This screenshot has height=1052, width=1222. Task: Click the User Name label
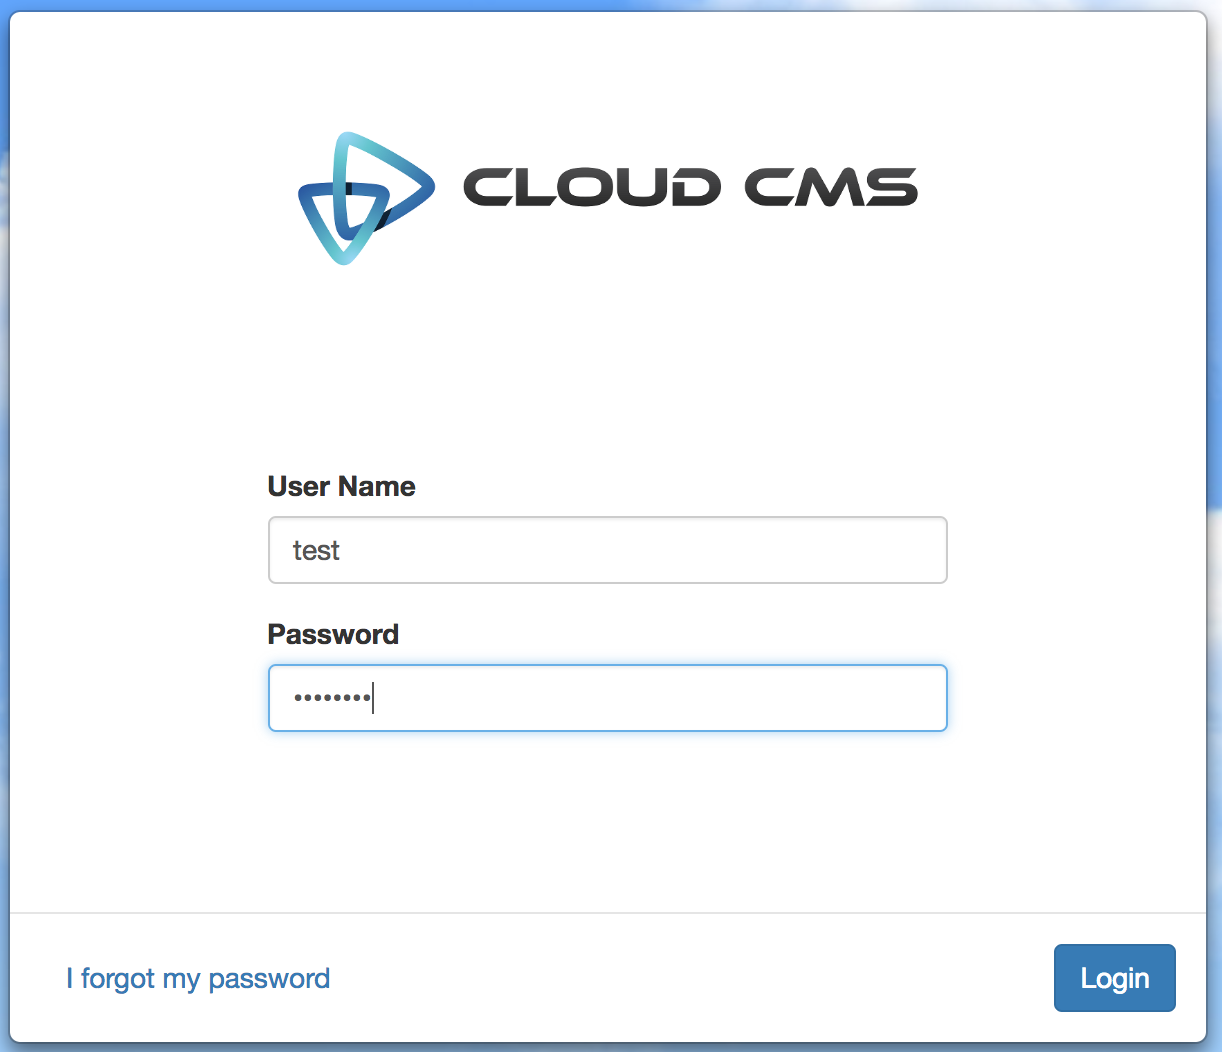click(x=340, y=487)
